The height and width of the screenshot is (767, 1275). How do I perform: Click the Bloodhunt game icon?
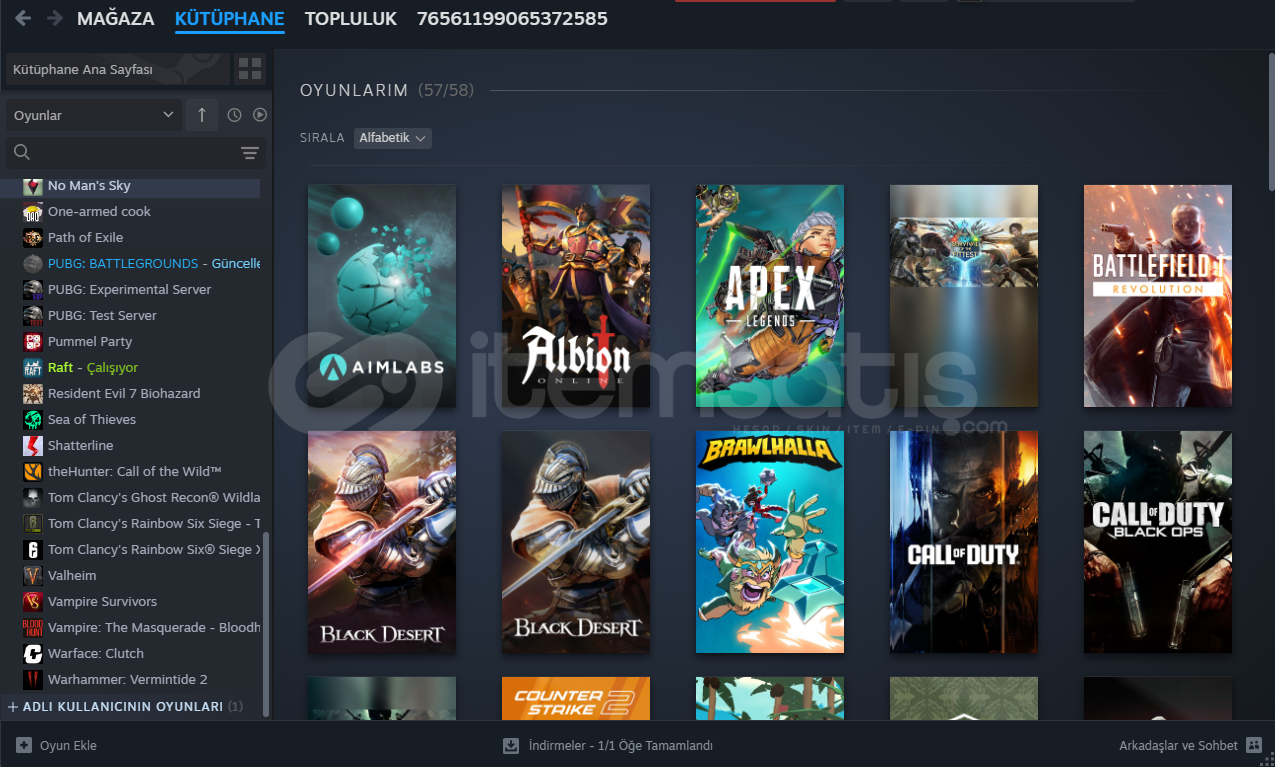pyautogui.click(x=33, y=628)
